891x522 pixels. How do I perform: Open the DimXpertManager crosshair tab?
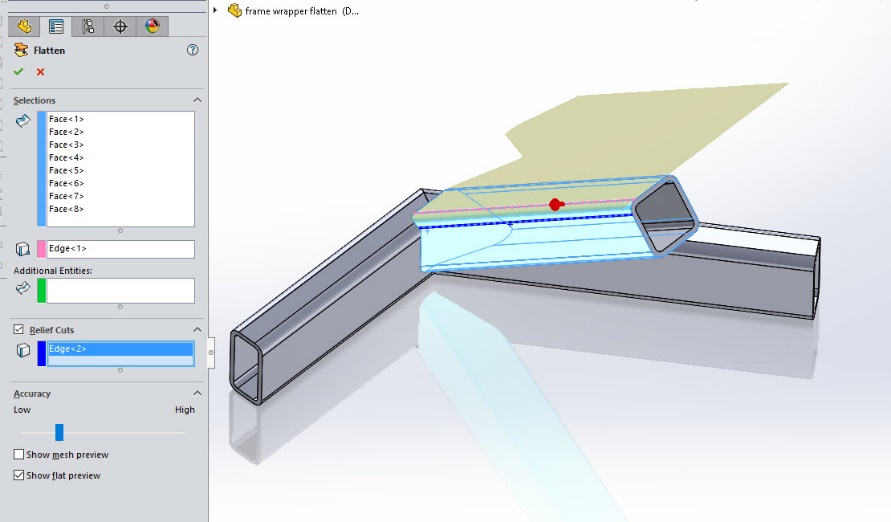coord(120,26)
